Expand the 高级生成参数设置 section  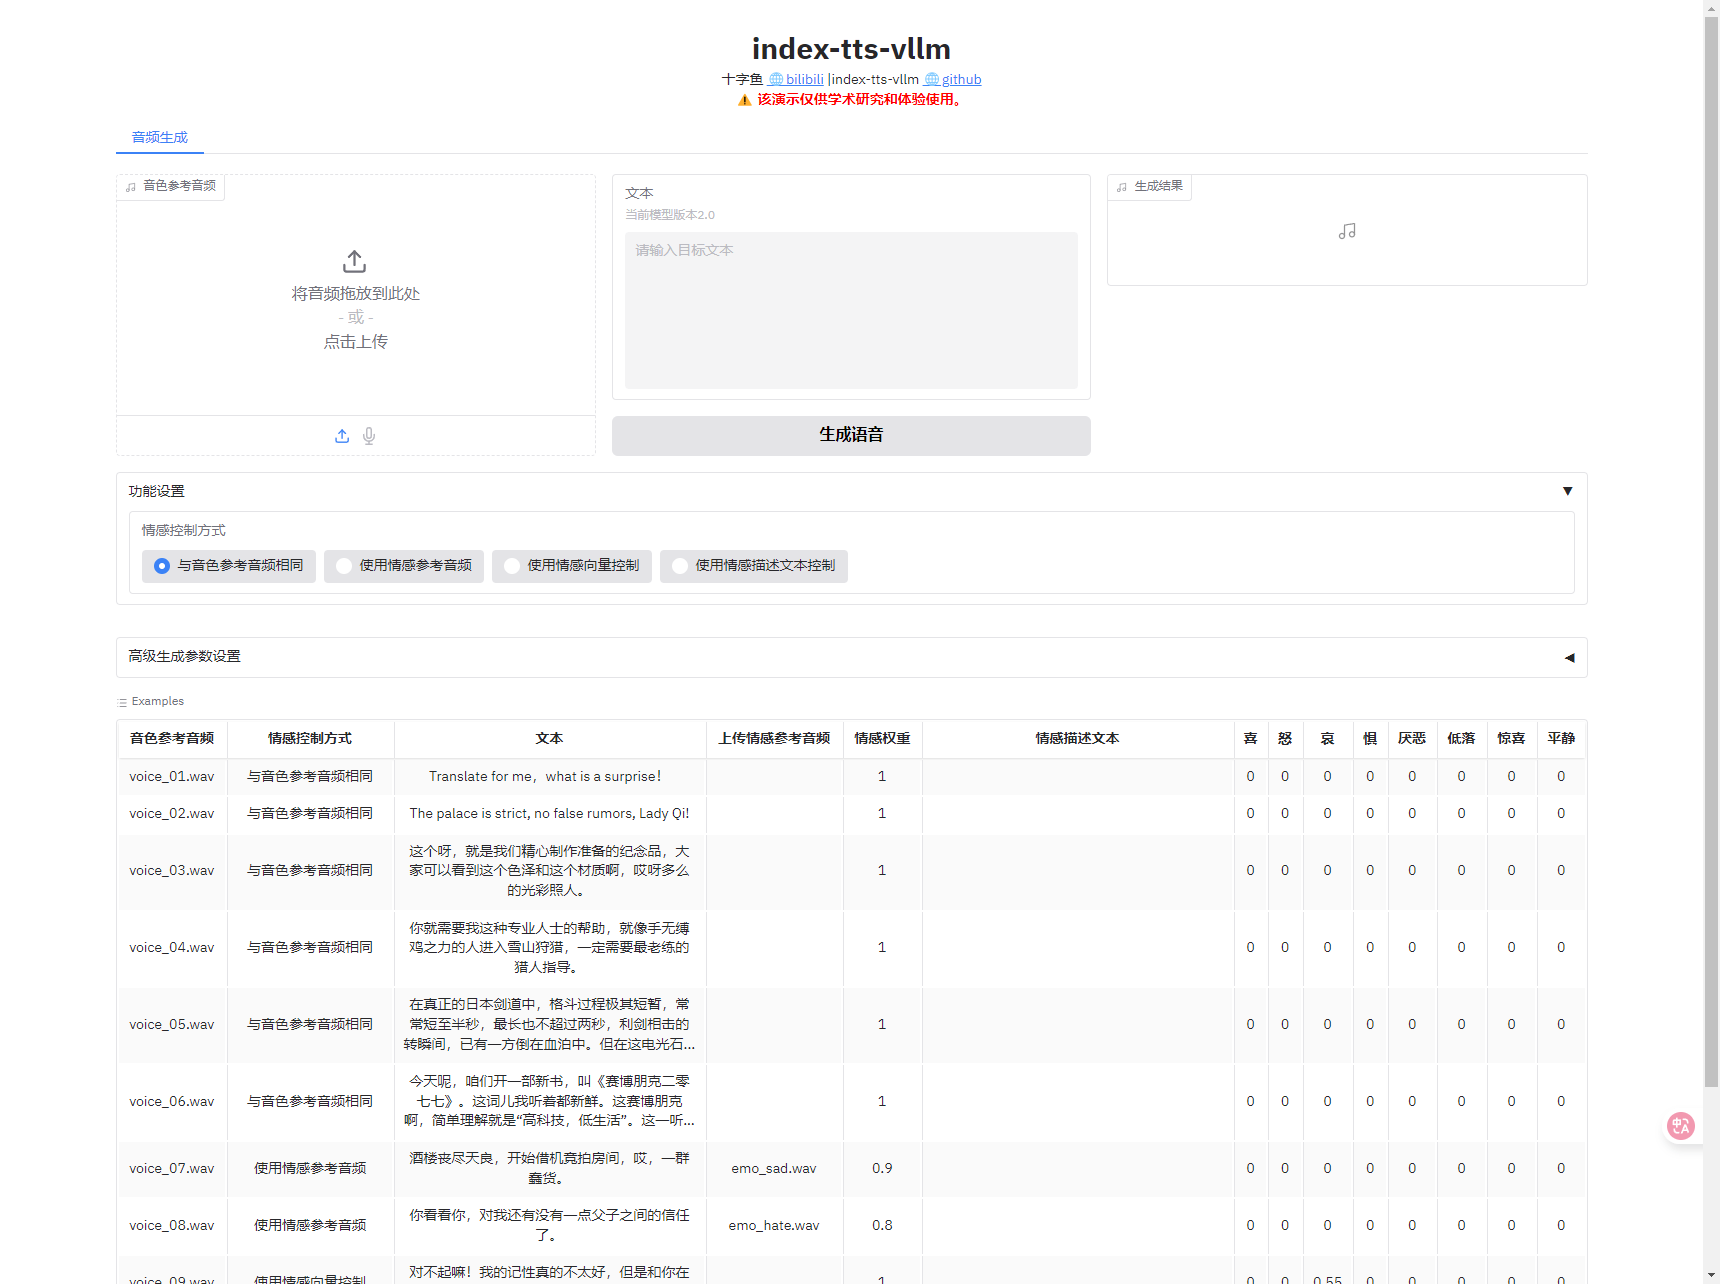coord(1569,657)
